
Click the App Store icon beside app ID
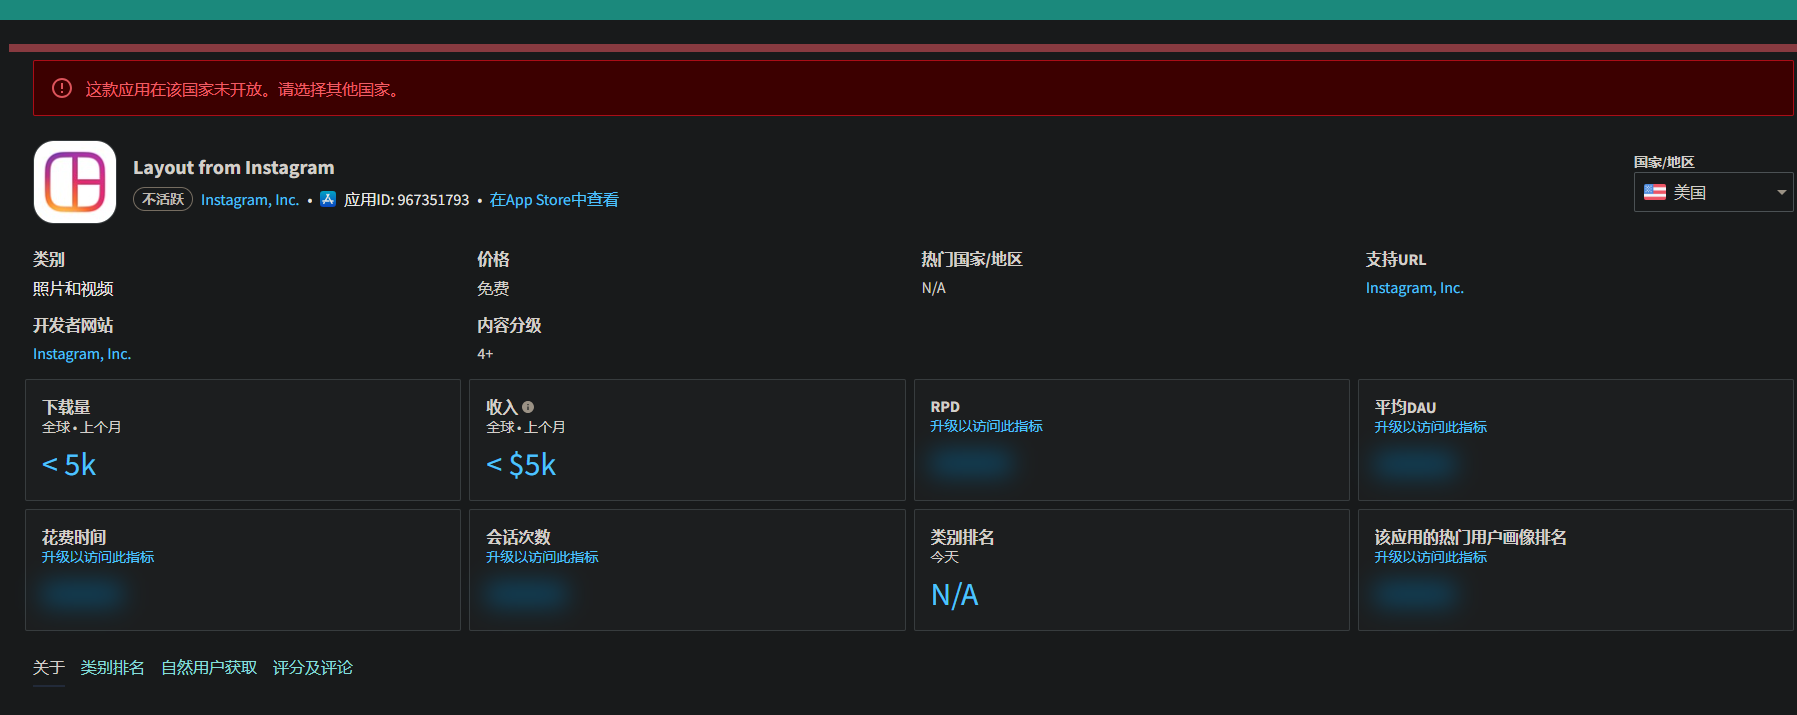[328, 199]
